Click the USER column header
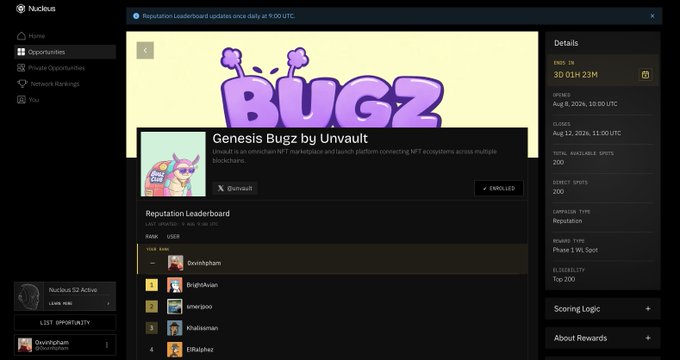The height and width of the screenshot is (360, 680). [x=173, y=236]
